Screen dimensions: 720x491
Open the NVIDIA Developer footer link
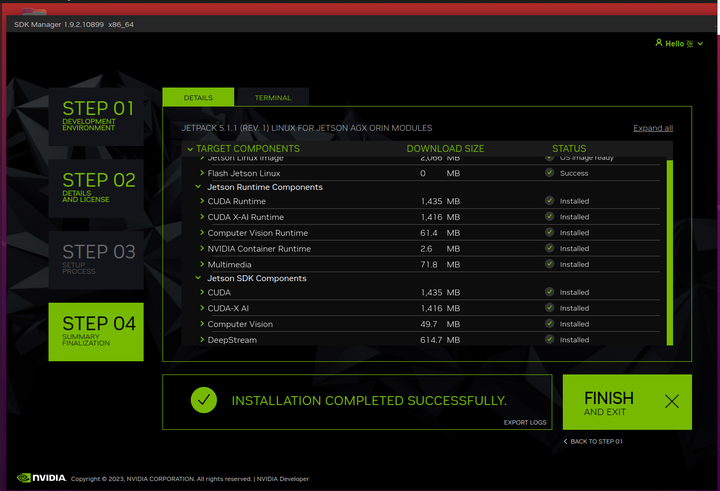283,479
